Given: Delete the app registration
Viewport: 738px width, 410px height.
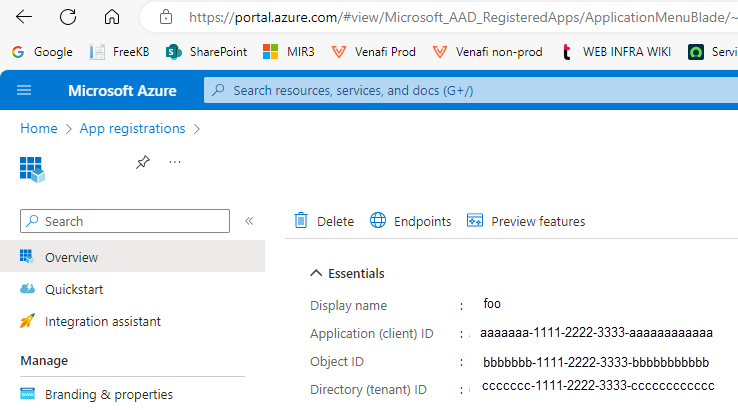Looking at the screenshot, I should tap(324, 221).
